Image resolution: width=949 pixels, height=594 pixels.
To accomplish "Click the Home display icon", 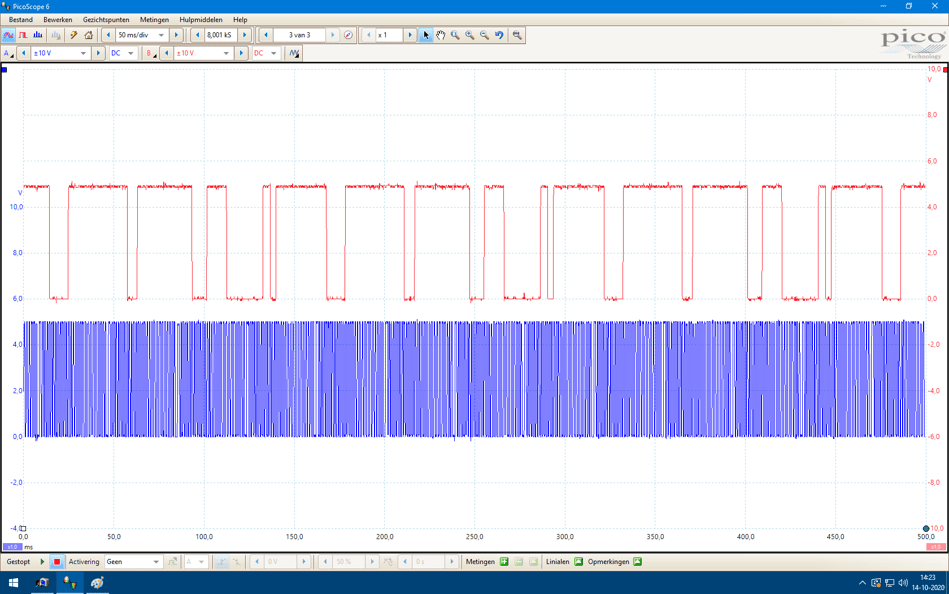I will coord(89,35).
